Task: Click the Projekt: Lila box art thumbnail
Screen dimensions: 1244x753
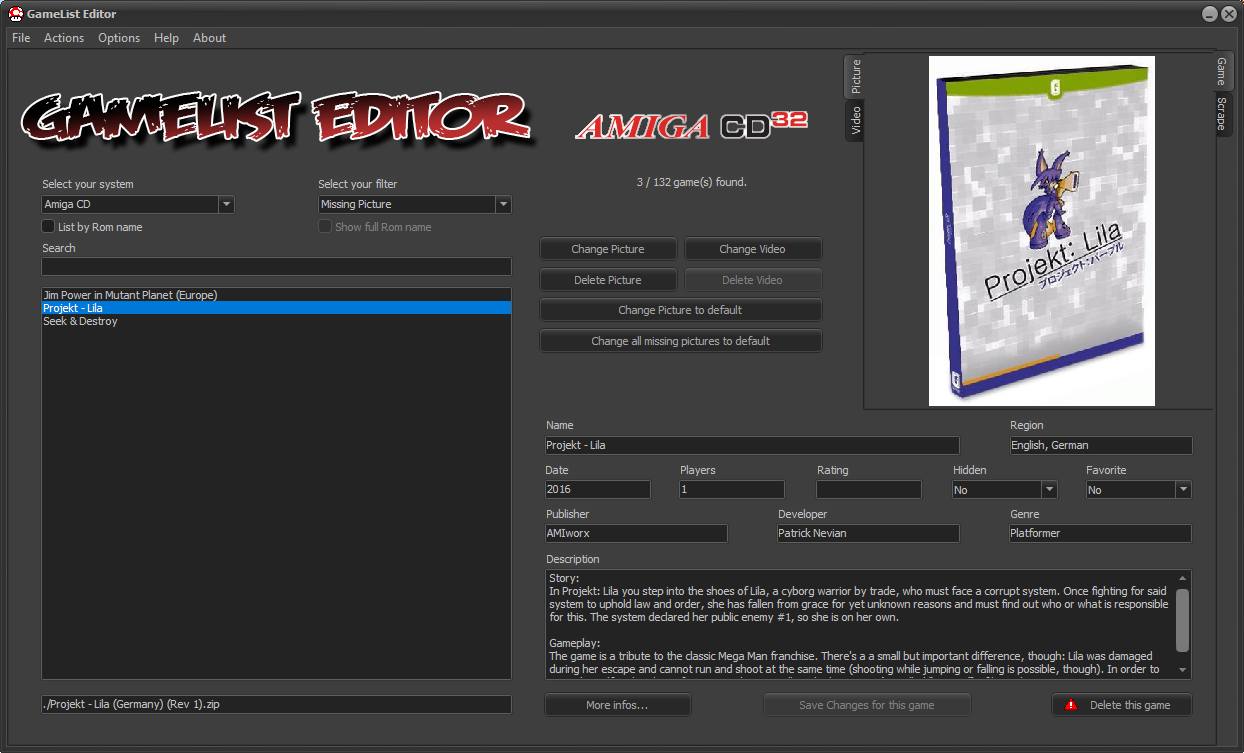Action: (x=1042, y=231)
